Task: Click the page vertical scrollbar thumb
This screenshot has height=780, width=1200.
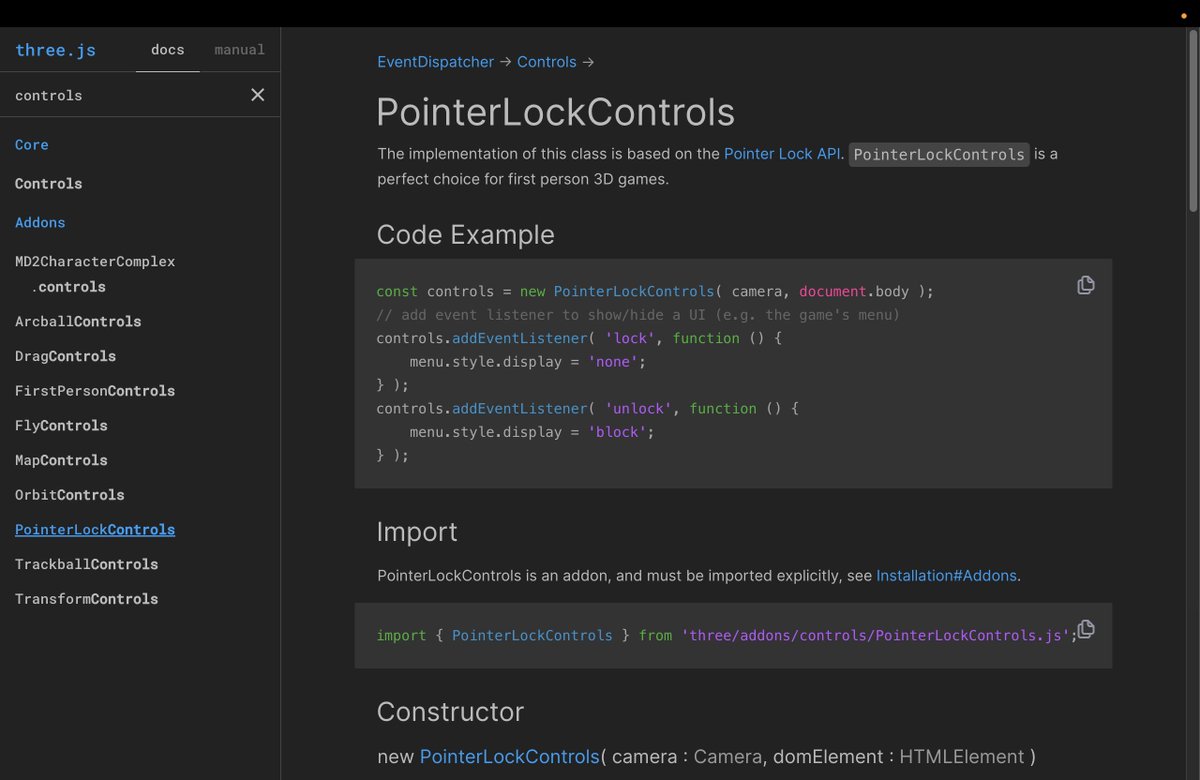Action: tap(1192, 121)
